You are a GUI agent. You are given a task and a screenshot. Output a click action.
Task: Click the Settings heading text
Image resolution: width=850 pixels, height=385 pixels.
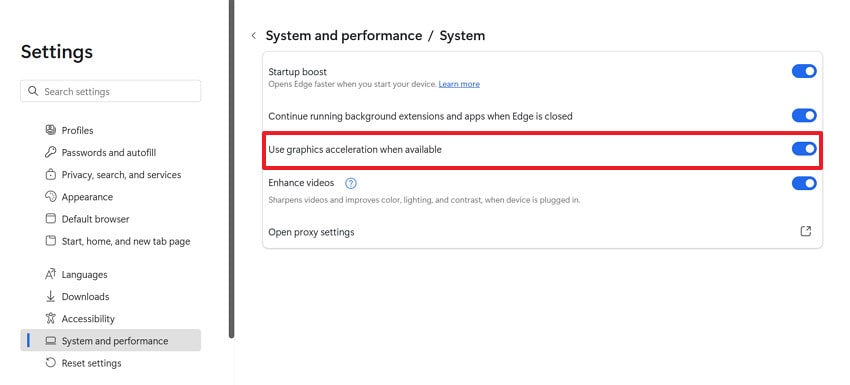tap(57, 52)
